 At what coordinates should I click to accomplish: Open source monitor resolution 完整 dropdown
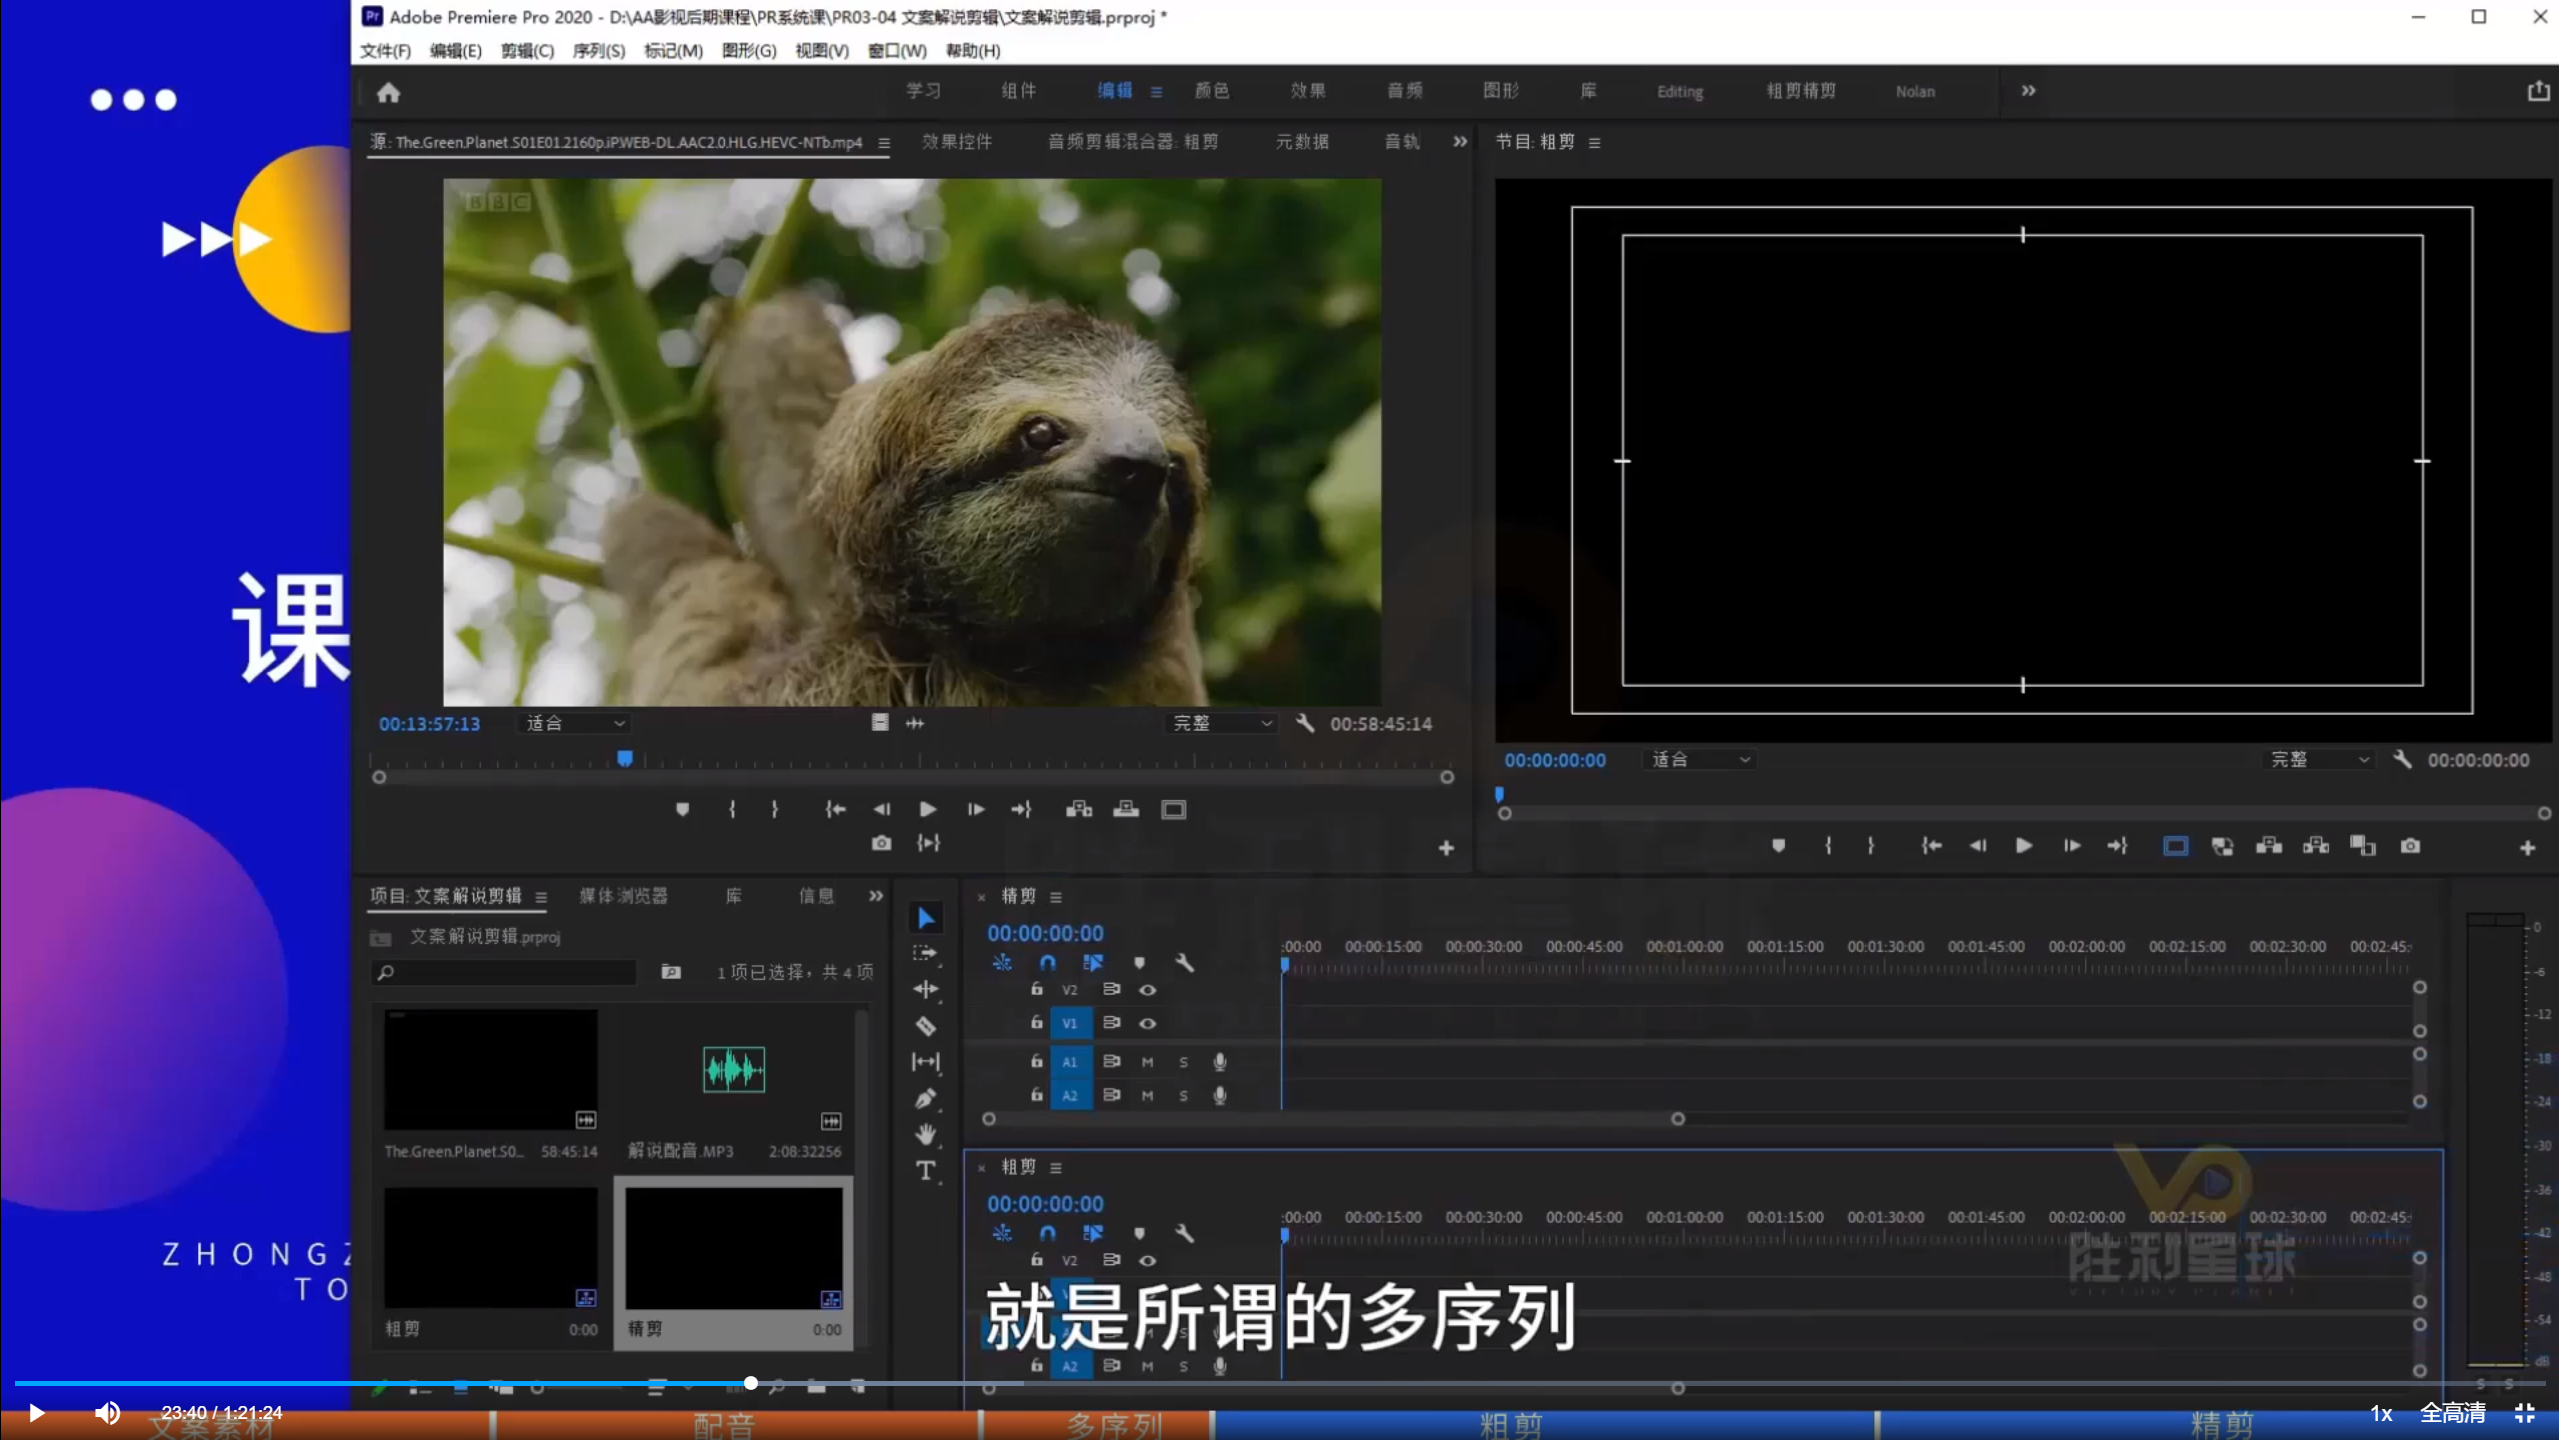[1222, 723]
